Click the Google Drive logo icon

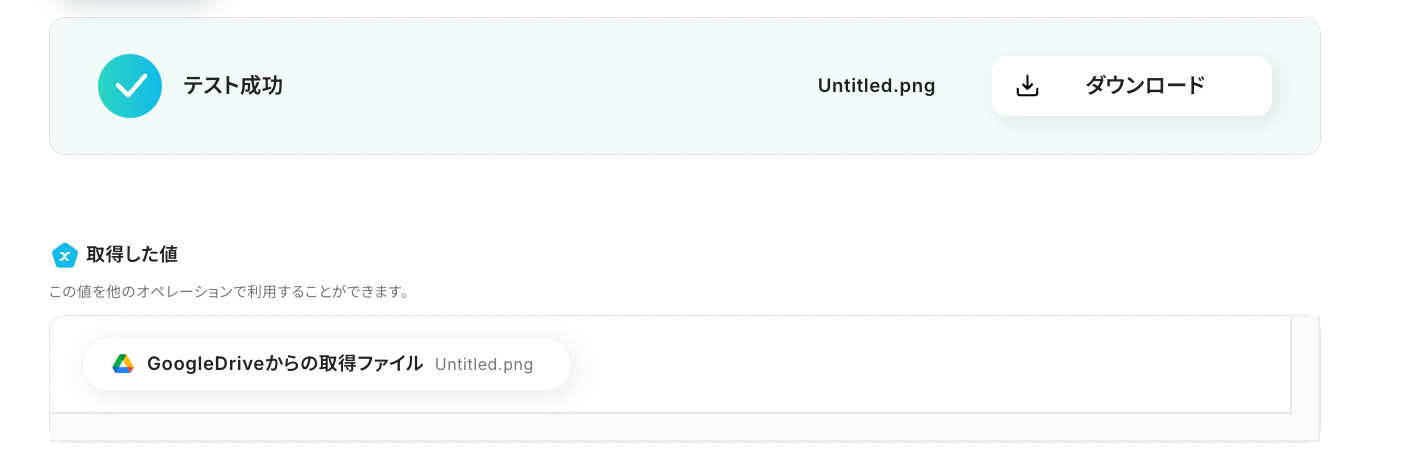(x=123, y=364)
